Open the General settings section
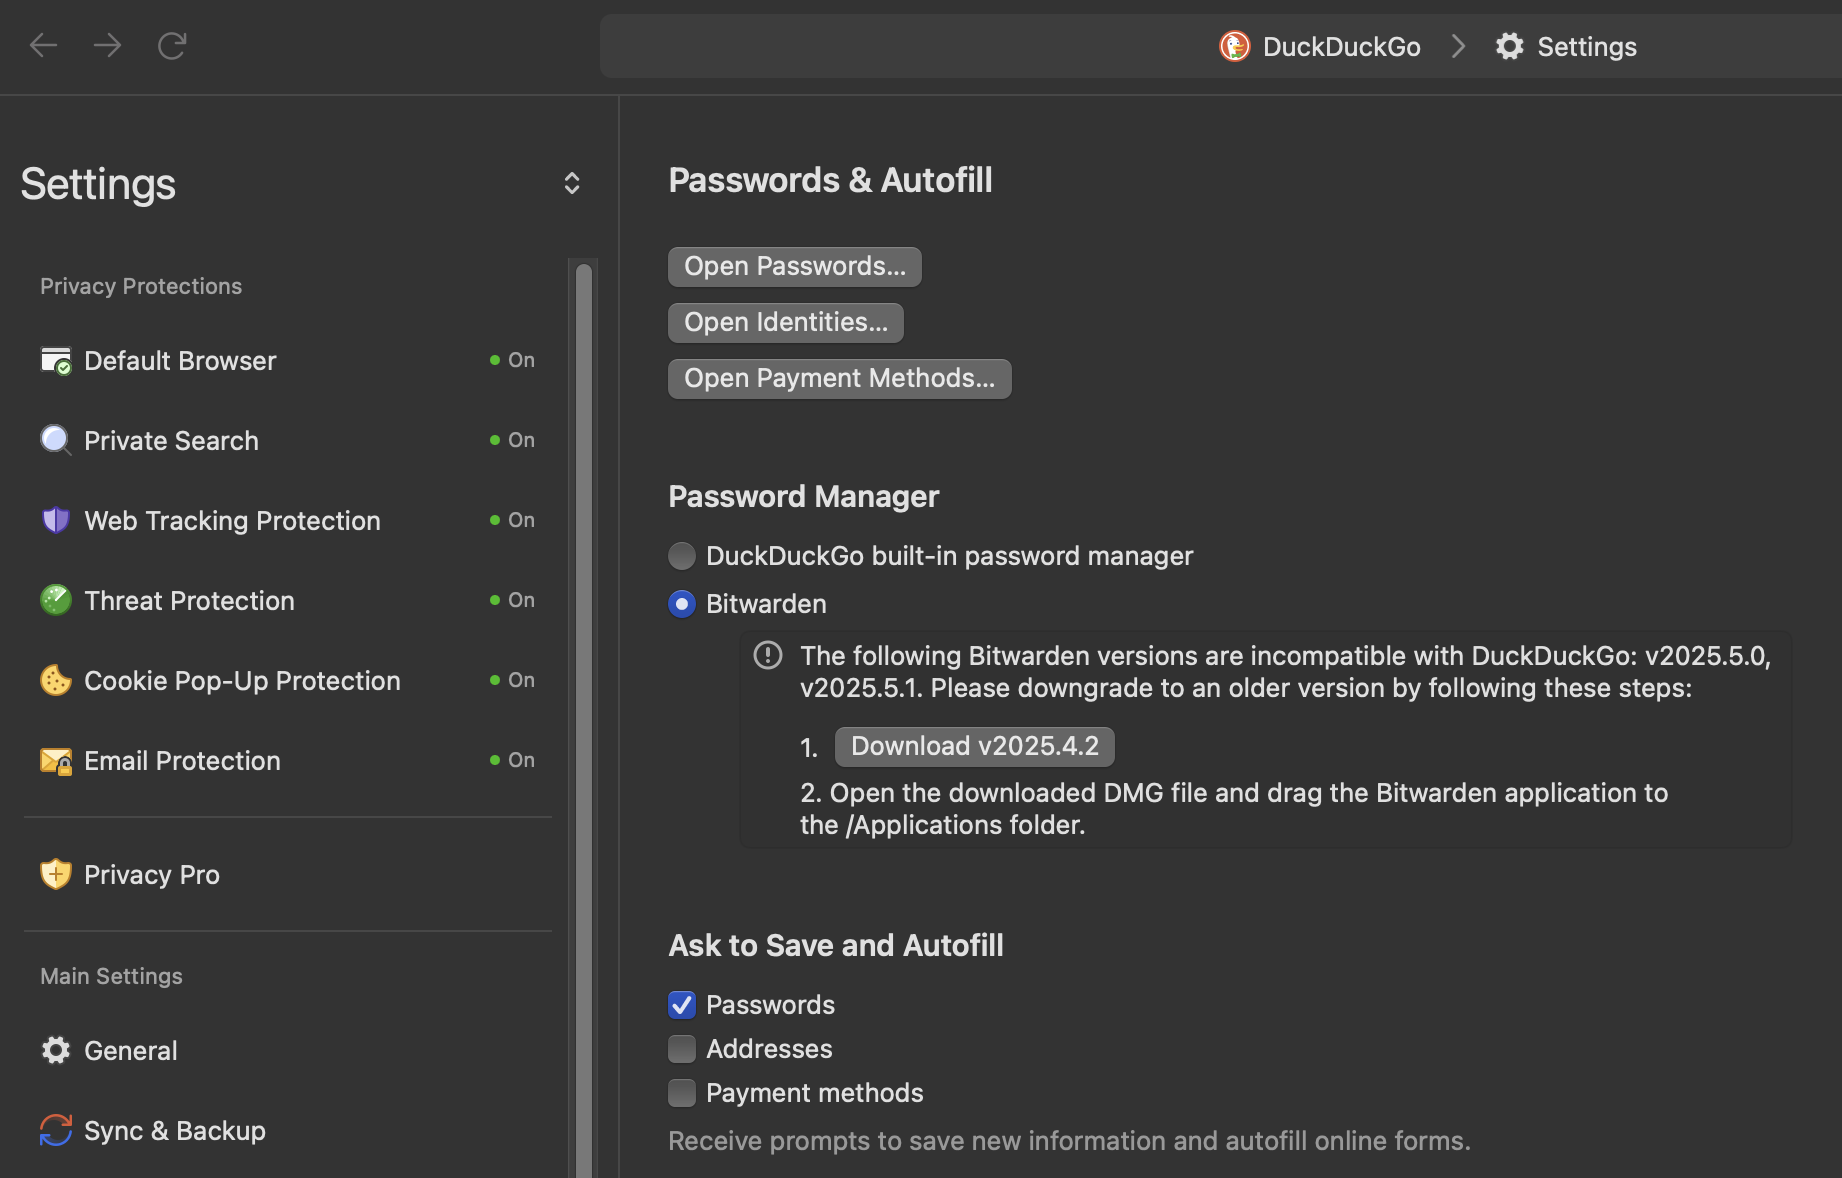This screenshot has width=1842, height=1178. [288, 1050]
